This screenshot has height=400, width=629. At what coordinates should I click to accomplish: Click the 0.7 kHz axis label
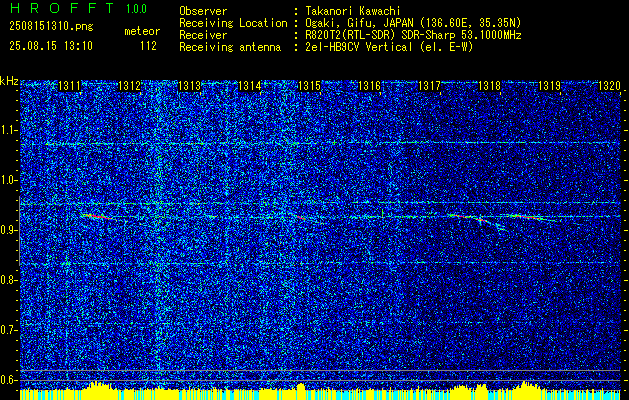(8, 330)
